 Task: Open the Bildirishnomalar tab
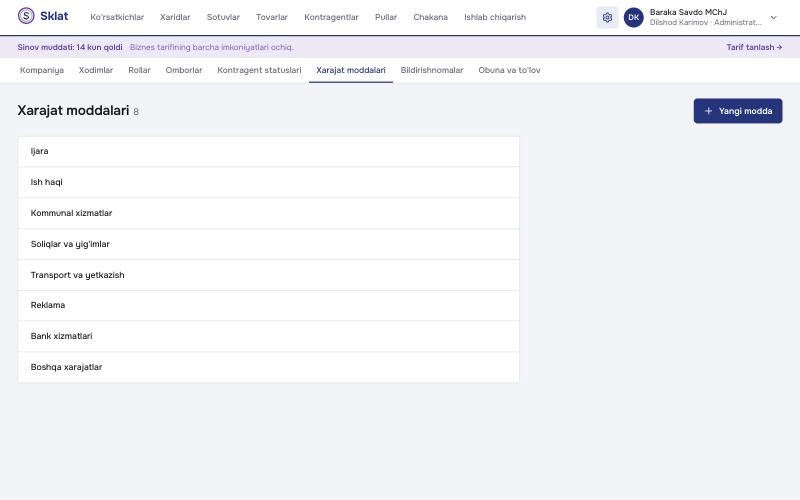[432, 70]
